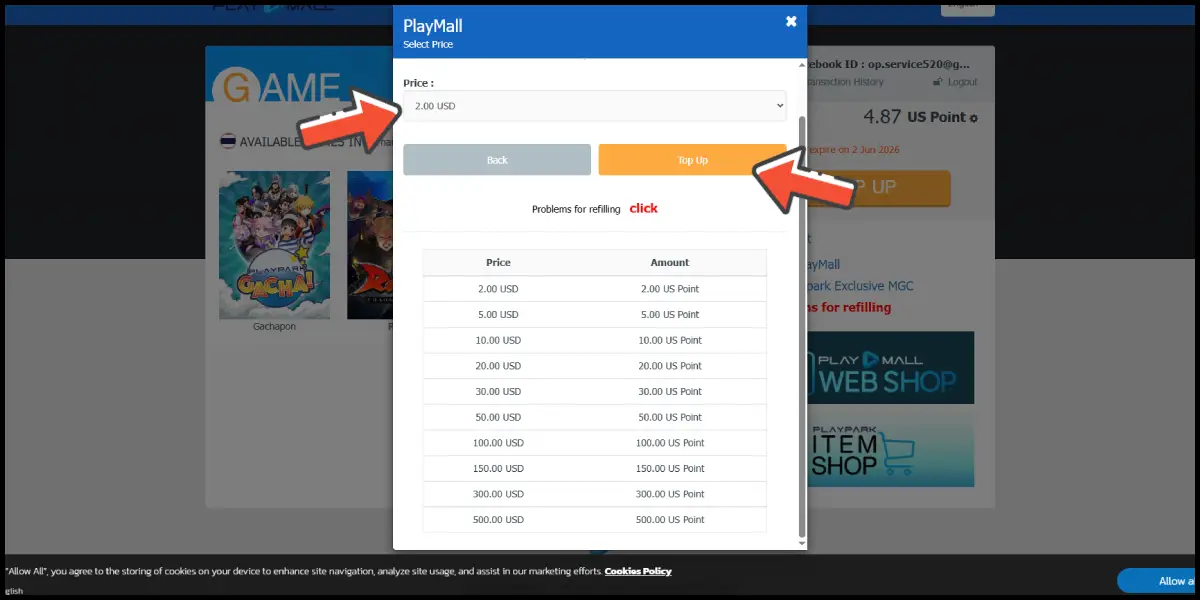Click the red 'click' link for refilling problems
The height and width of the screenshot is (600, 1200).
[643, 208]
